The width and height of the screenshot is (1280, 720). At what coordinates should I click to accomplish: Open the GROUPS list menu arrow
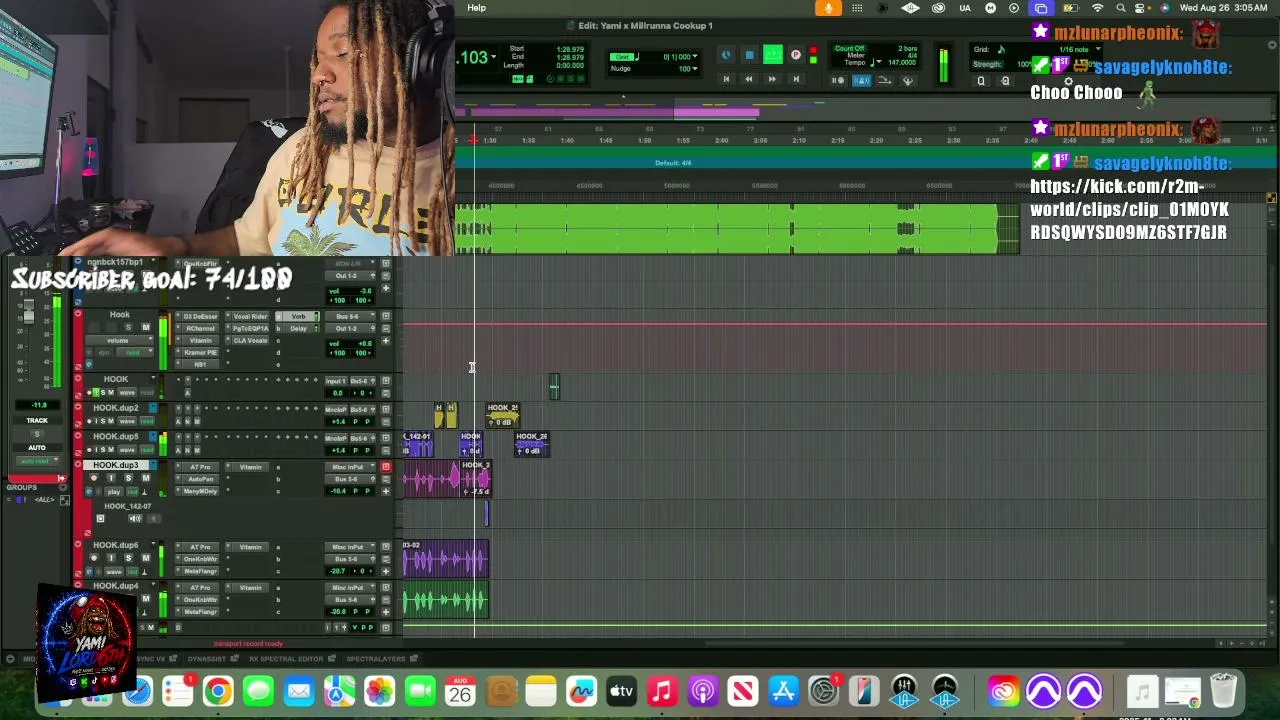[62, 488]
